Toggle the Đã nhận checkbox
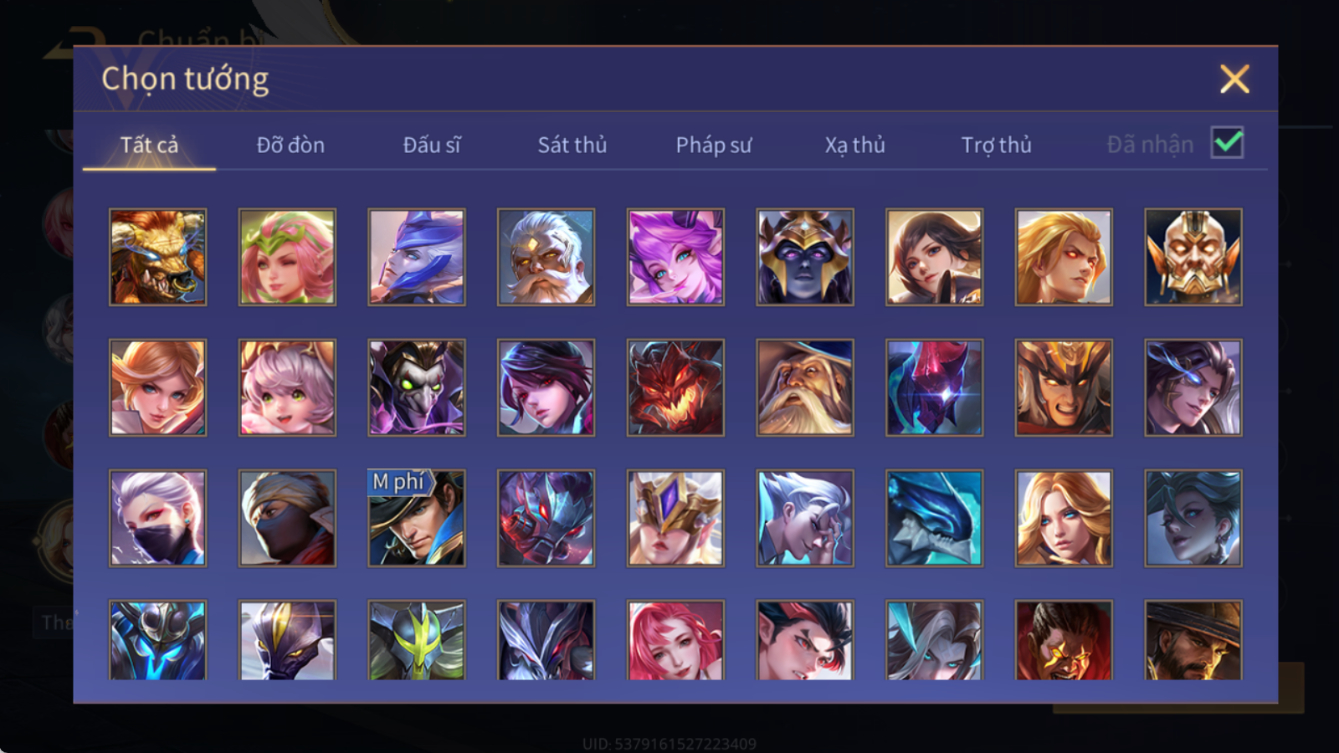1339x753 pixels. [1227, 143]
